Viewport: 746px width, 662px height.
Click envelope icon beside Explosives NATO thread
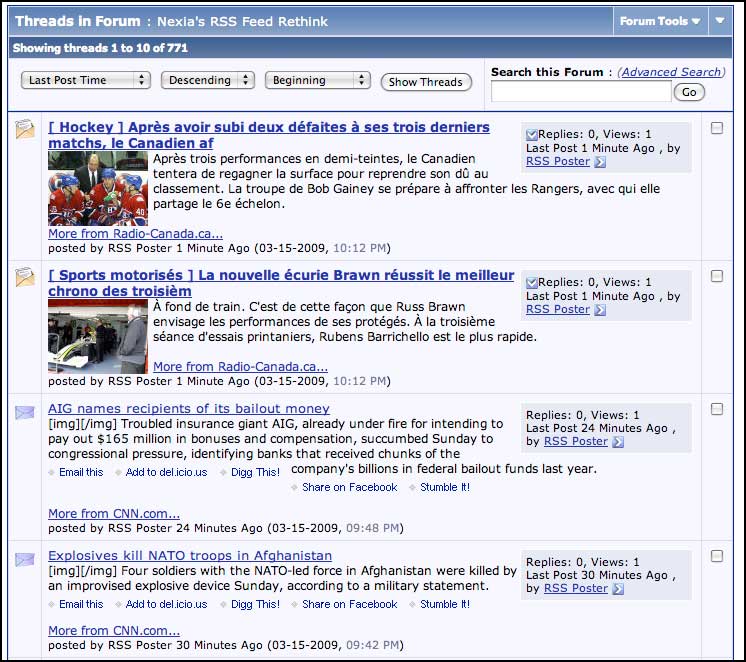click(x=25, y=558)
